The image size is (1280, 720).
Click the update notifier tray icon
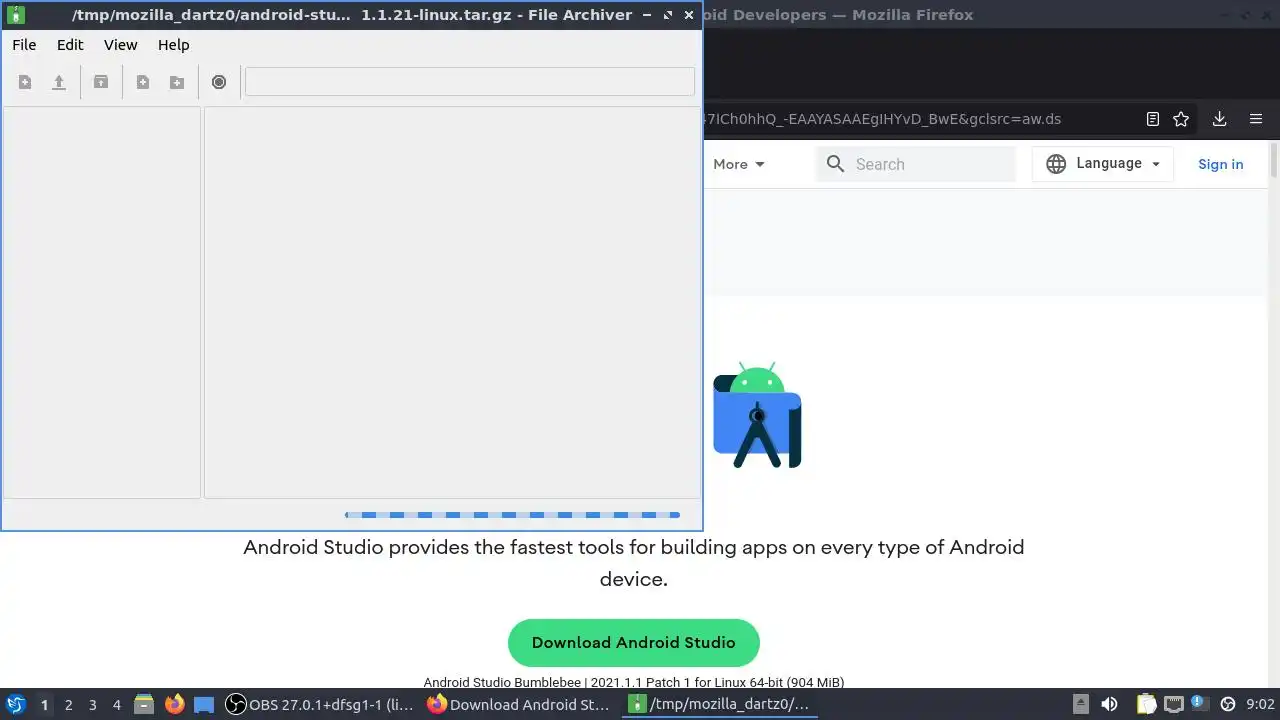pos(1200,704)
